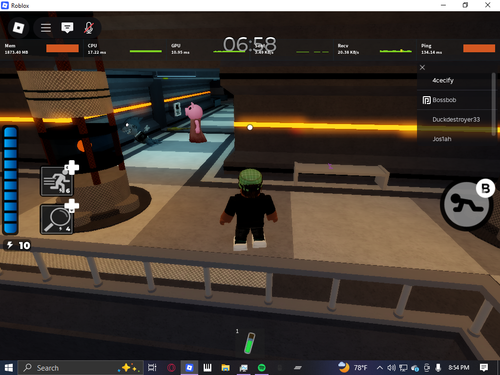The height and width of the screenshot is (375, 500).
Task: Select the green potion in hotbar slot 1
Action: tap(249, 343)
